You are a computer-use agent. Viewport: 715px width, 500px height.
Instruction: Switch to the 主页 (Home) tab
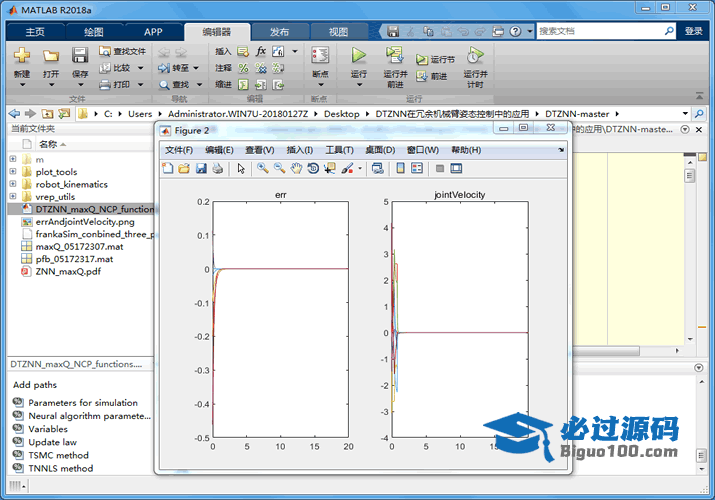pyautogui.click(x=35, y=32)
